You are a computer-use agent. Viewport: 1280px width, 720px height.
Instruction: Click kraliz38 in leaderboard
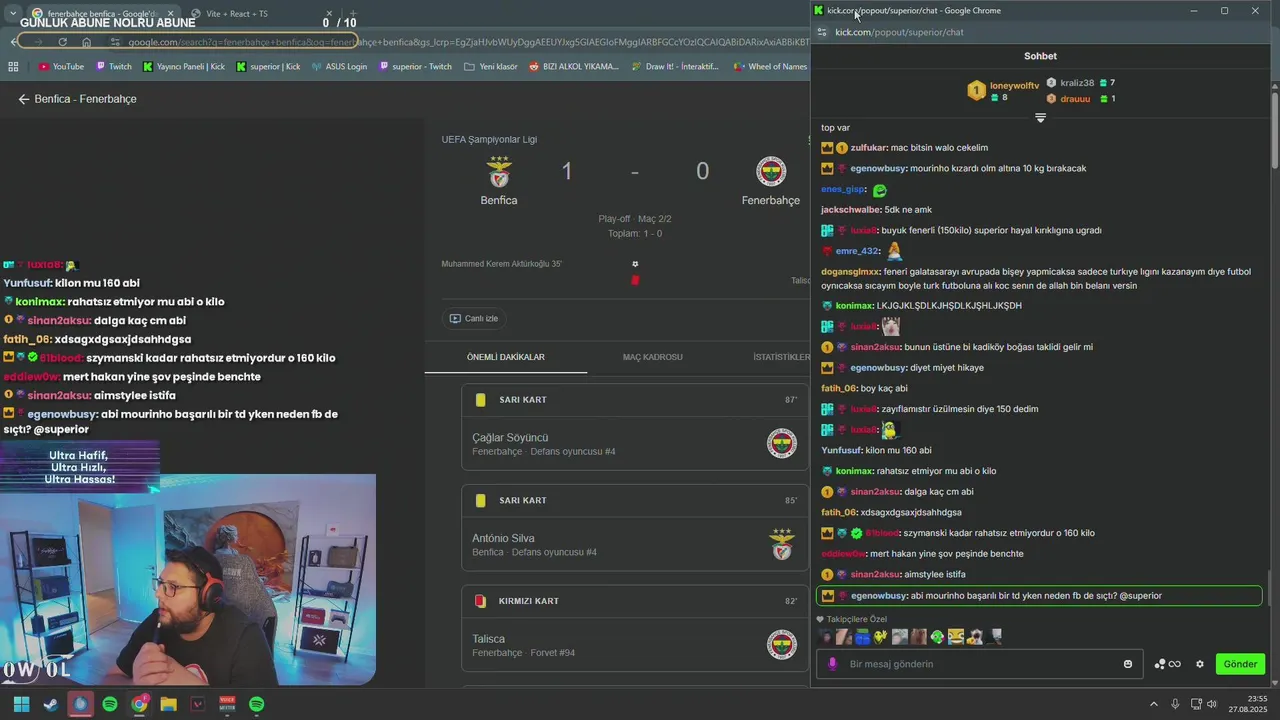click(1077, 83)
